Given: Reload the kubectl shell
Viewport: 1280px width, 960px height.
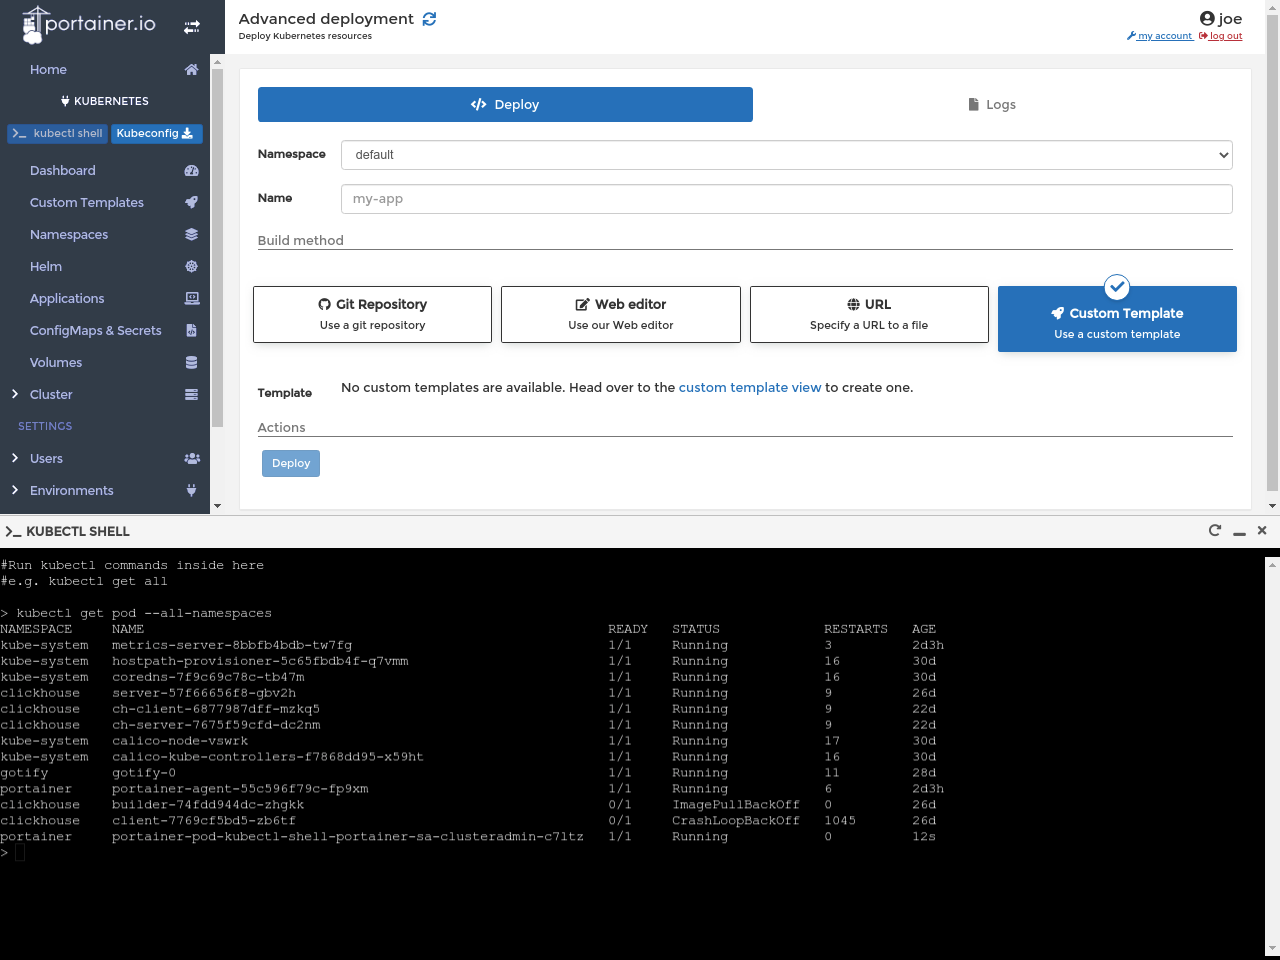Looking at the screenshot, I should (1215, 530).
